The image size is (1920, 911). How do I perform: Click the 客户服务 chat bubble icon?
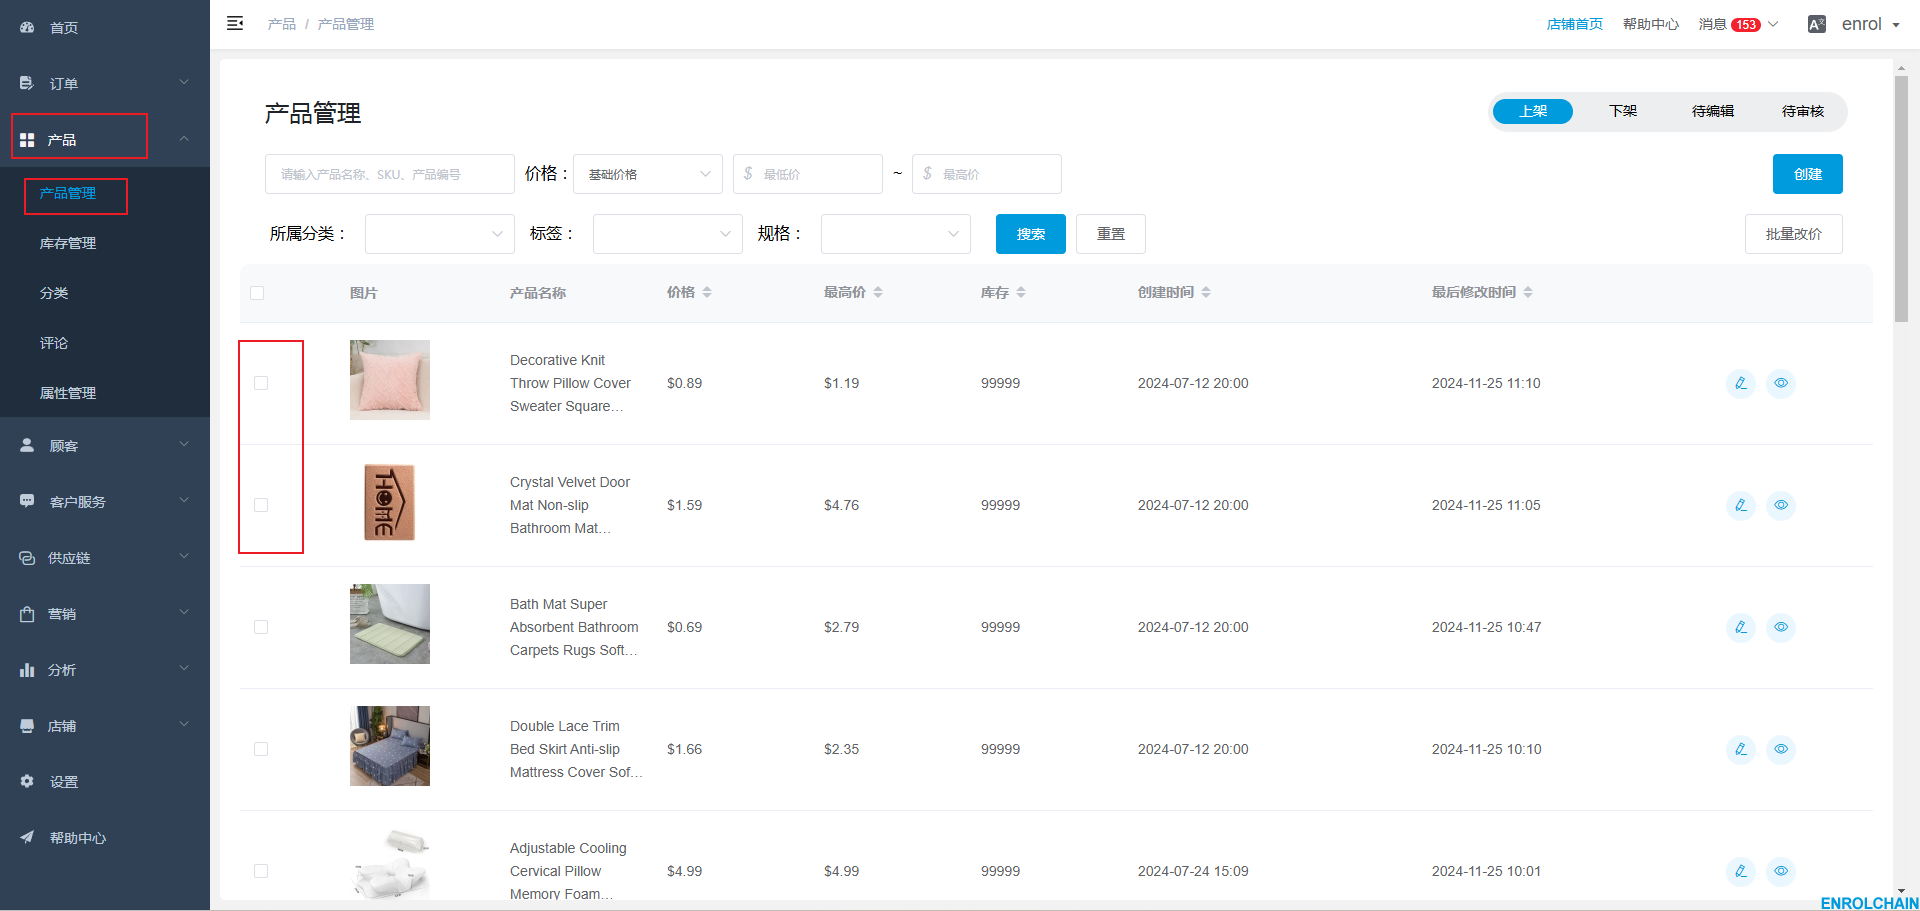(27, 501)
